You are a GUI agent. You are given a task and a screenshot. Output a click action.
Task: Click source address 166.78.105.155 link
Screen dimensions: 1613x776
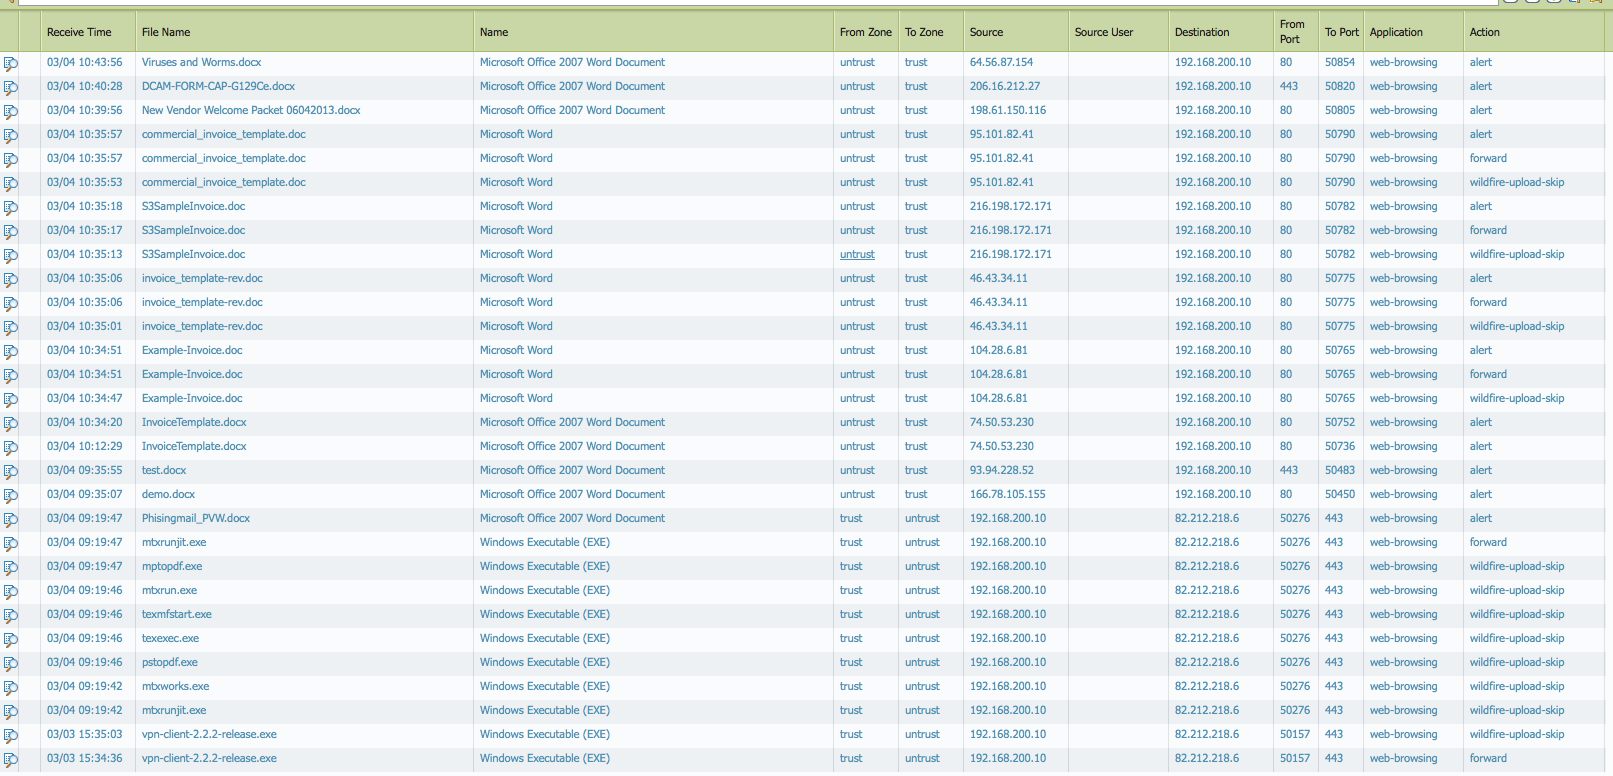point(1007,494)
